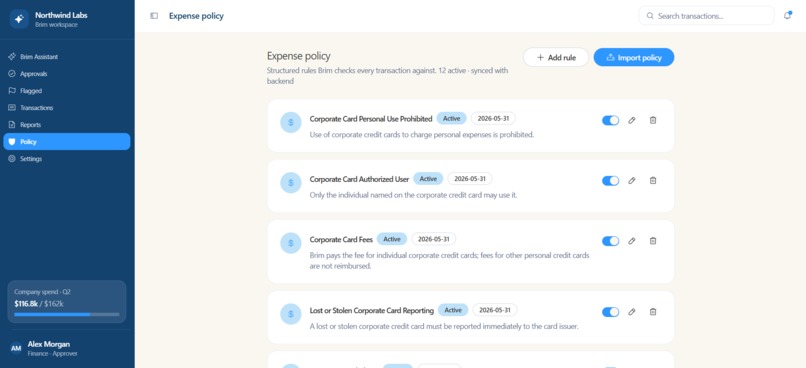Click "Corporate Card Fees" rule title

pyautogui.click(x=341, y=240)
